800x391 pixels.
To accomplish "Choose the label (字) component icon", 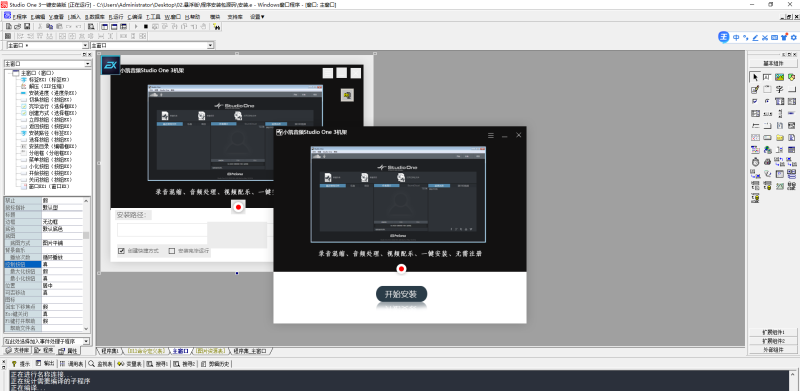I will (780, 89).
